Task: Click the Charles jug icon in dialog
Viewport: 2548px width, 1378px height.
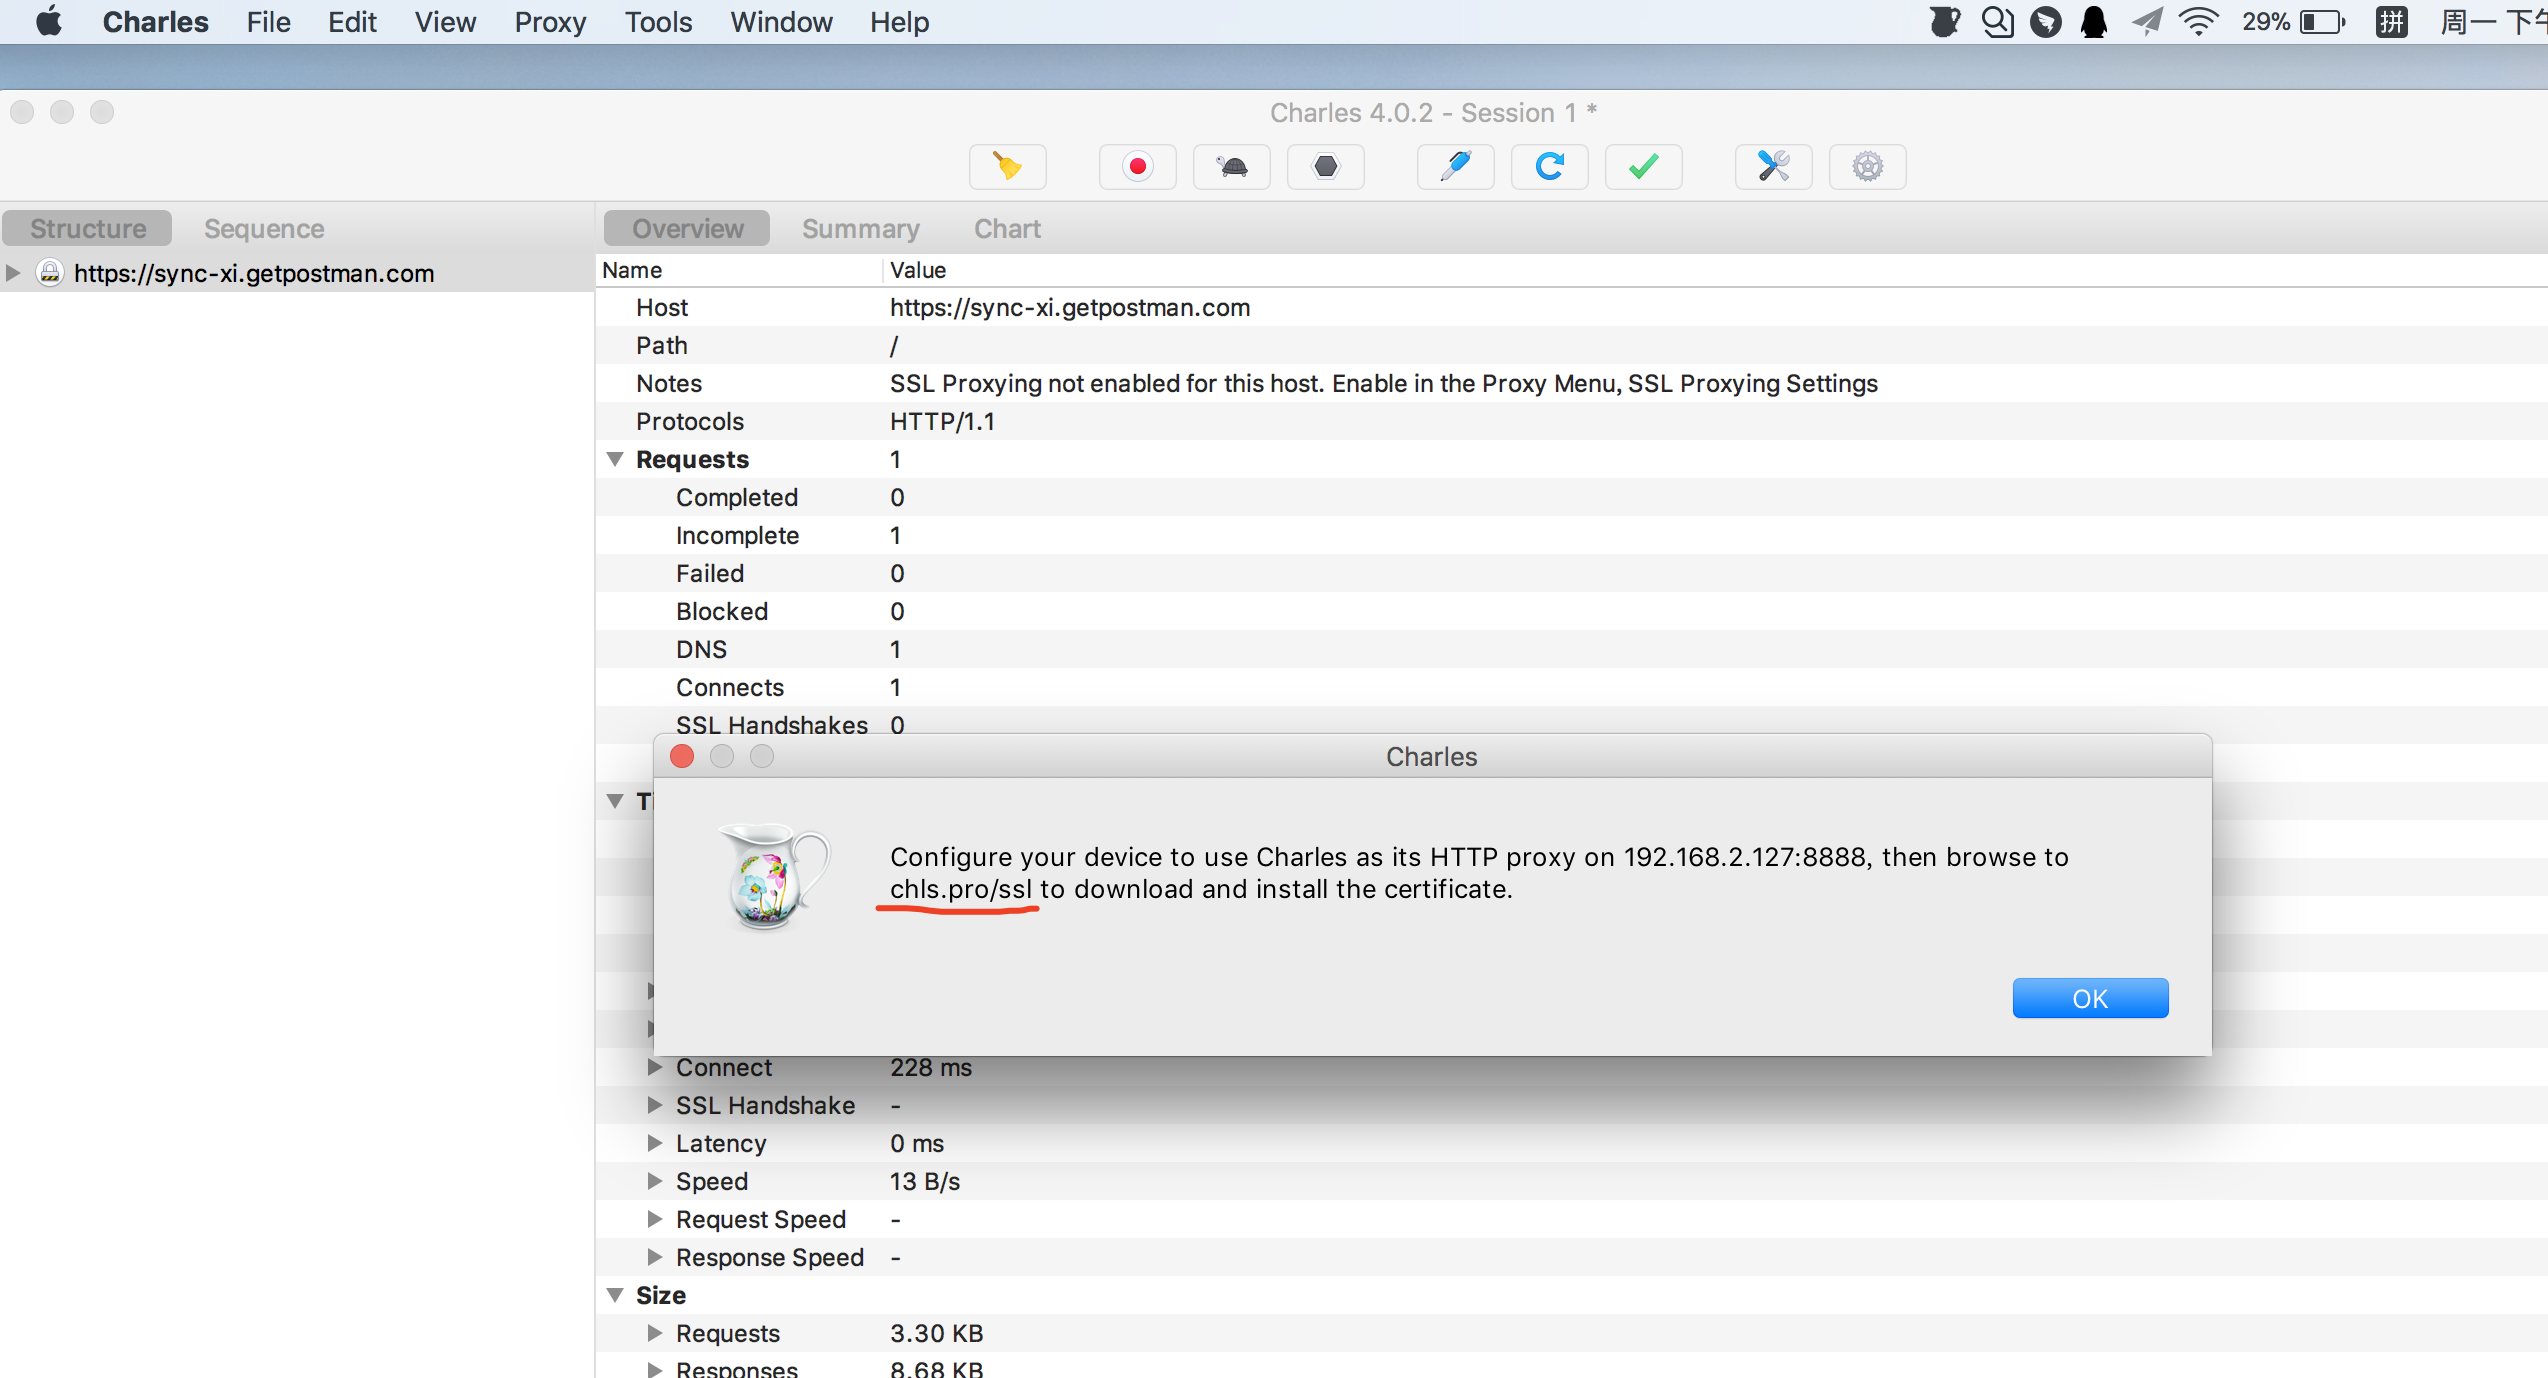Action: pyautogui.click(x=773, y=876)
